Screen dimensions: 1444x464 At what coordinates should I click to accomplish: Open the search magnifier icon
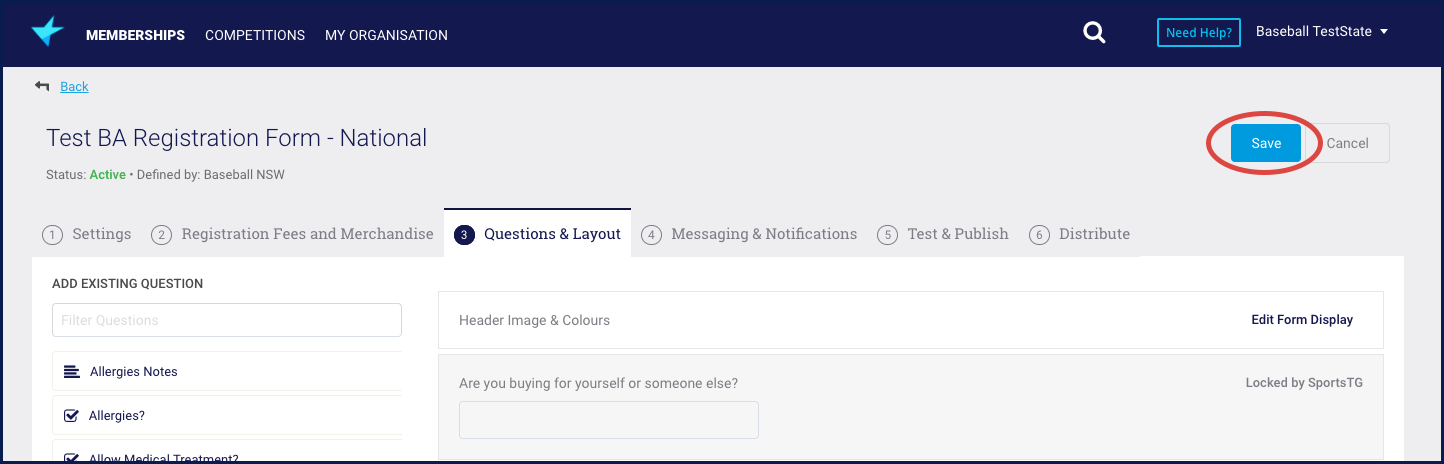point(1094,33)
